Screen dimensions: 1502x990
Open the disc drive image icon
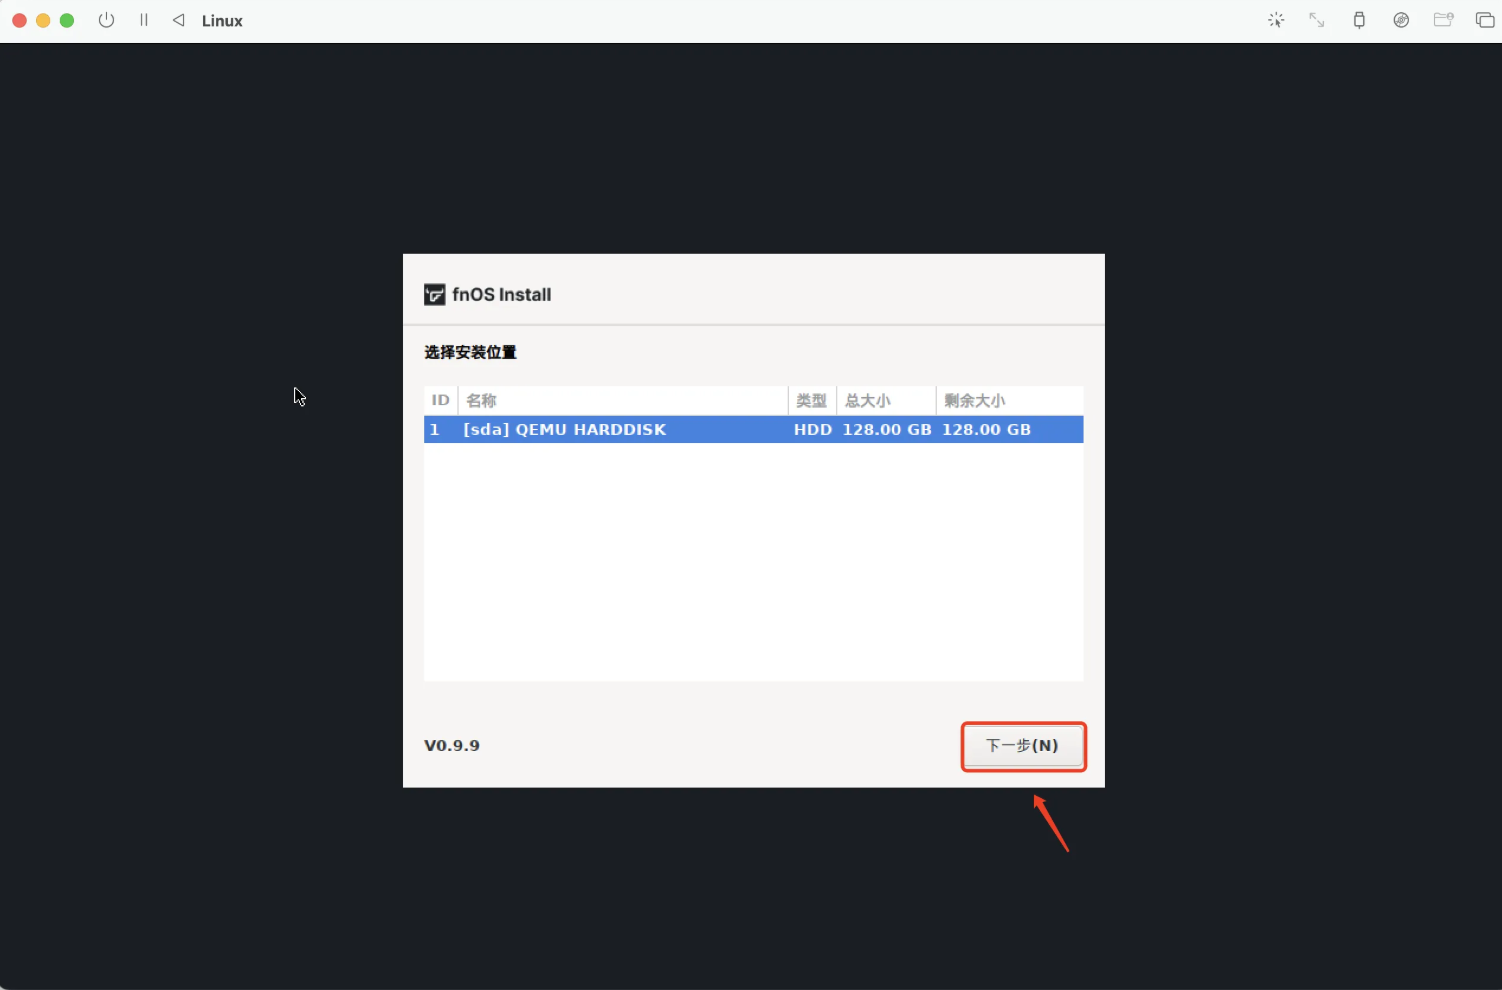point(1401,20)
